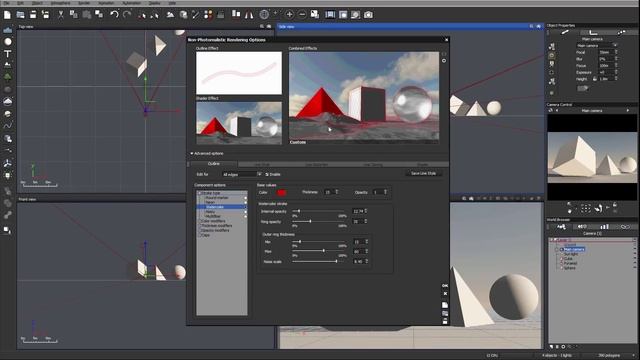Open the Object menu in the menu bar
The image size is (640, 360).
[37, 3]
